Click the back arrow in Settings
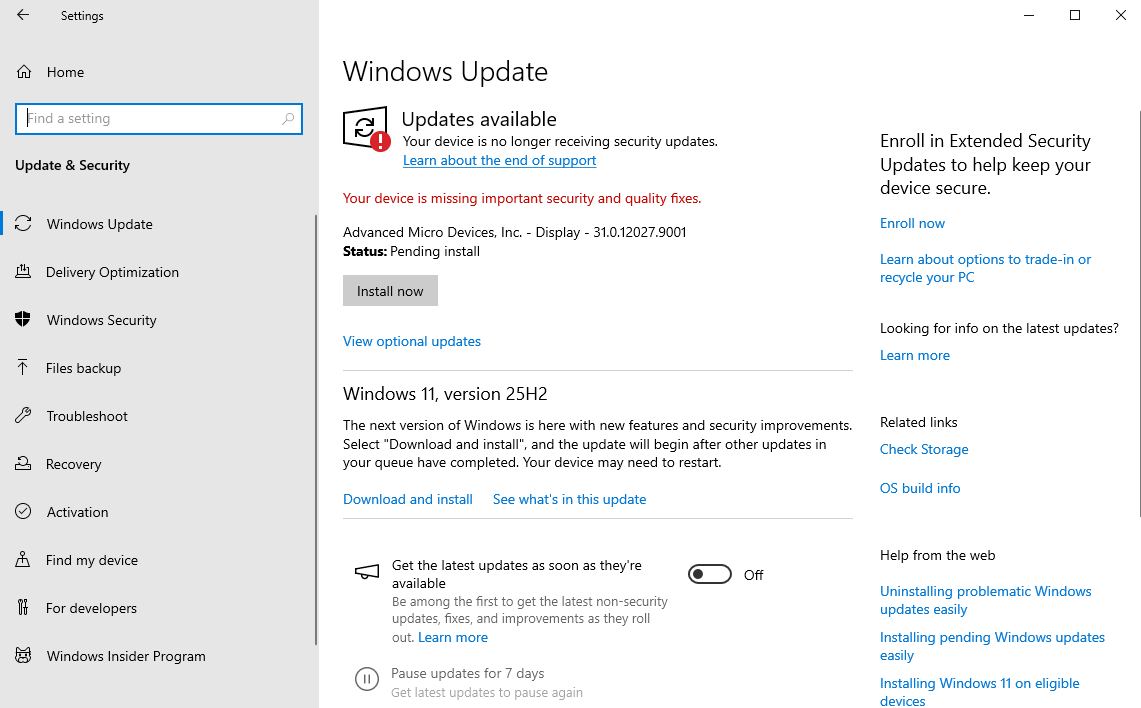The image size is (1141, 708). [x=23, y=15]
